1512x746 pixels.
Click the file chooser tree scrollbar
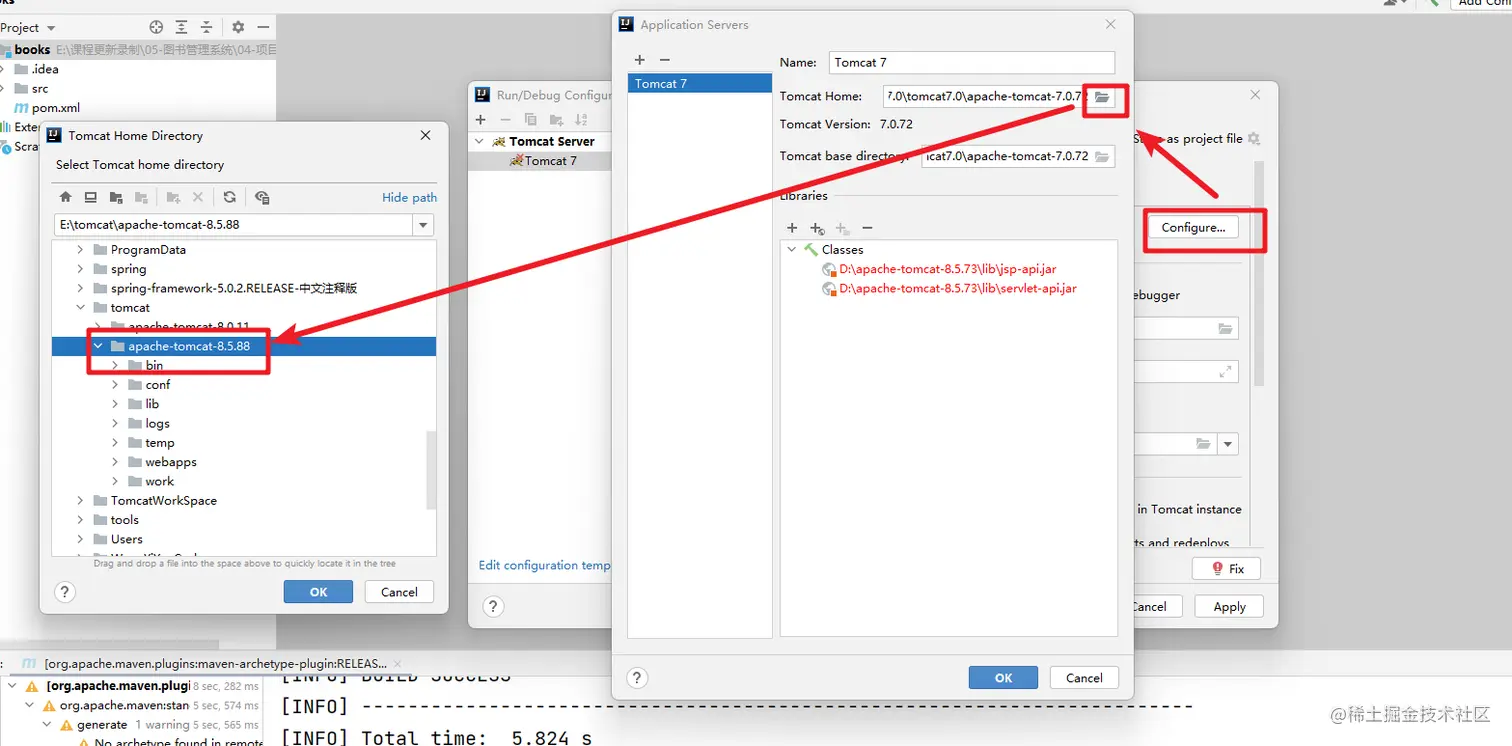click(x=431, y=470)
